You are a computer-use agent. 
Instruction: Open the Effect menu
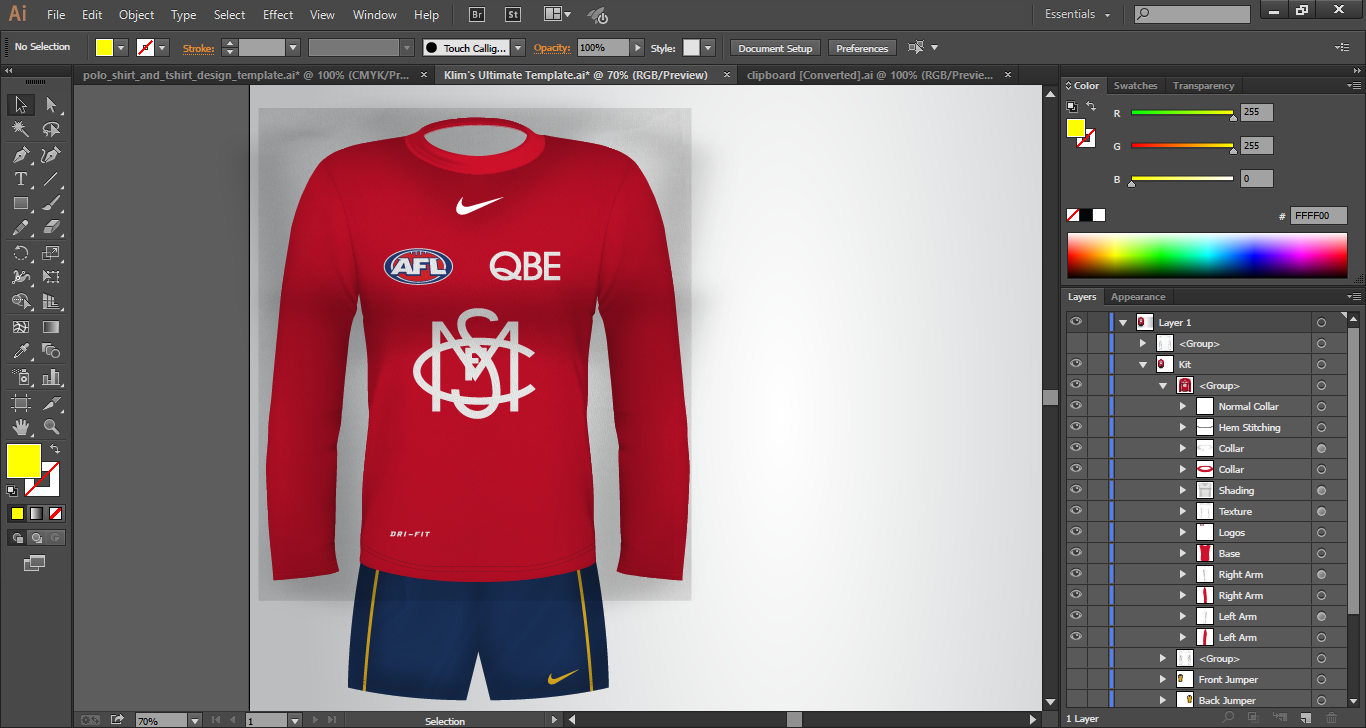(278, 14)
